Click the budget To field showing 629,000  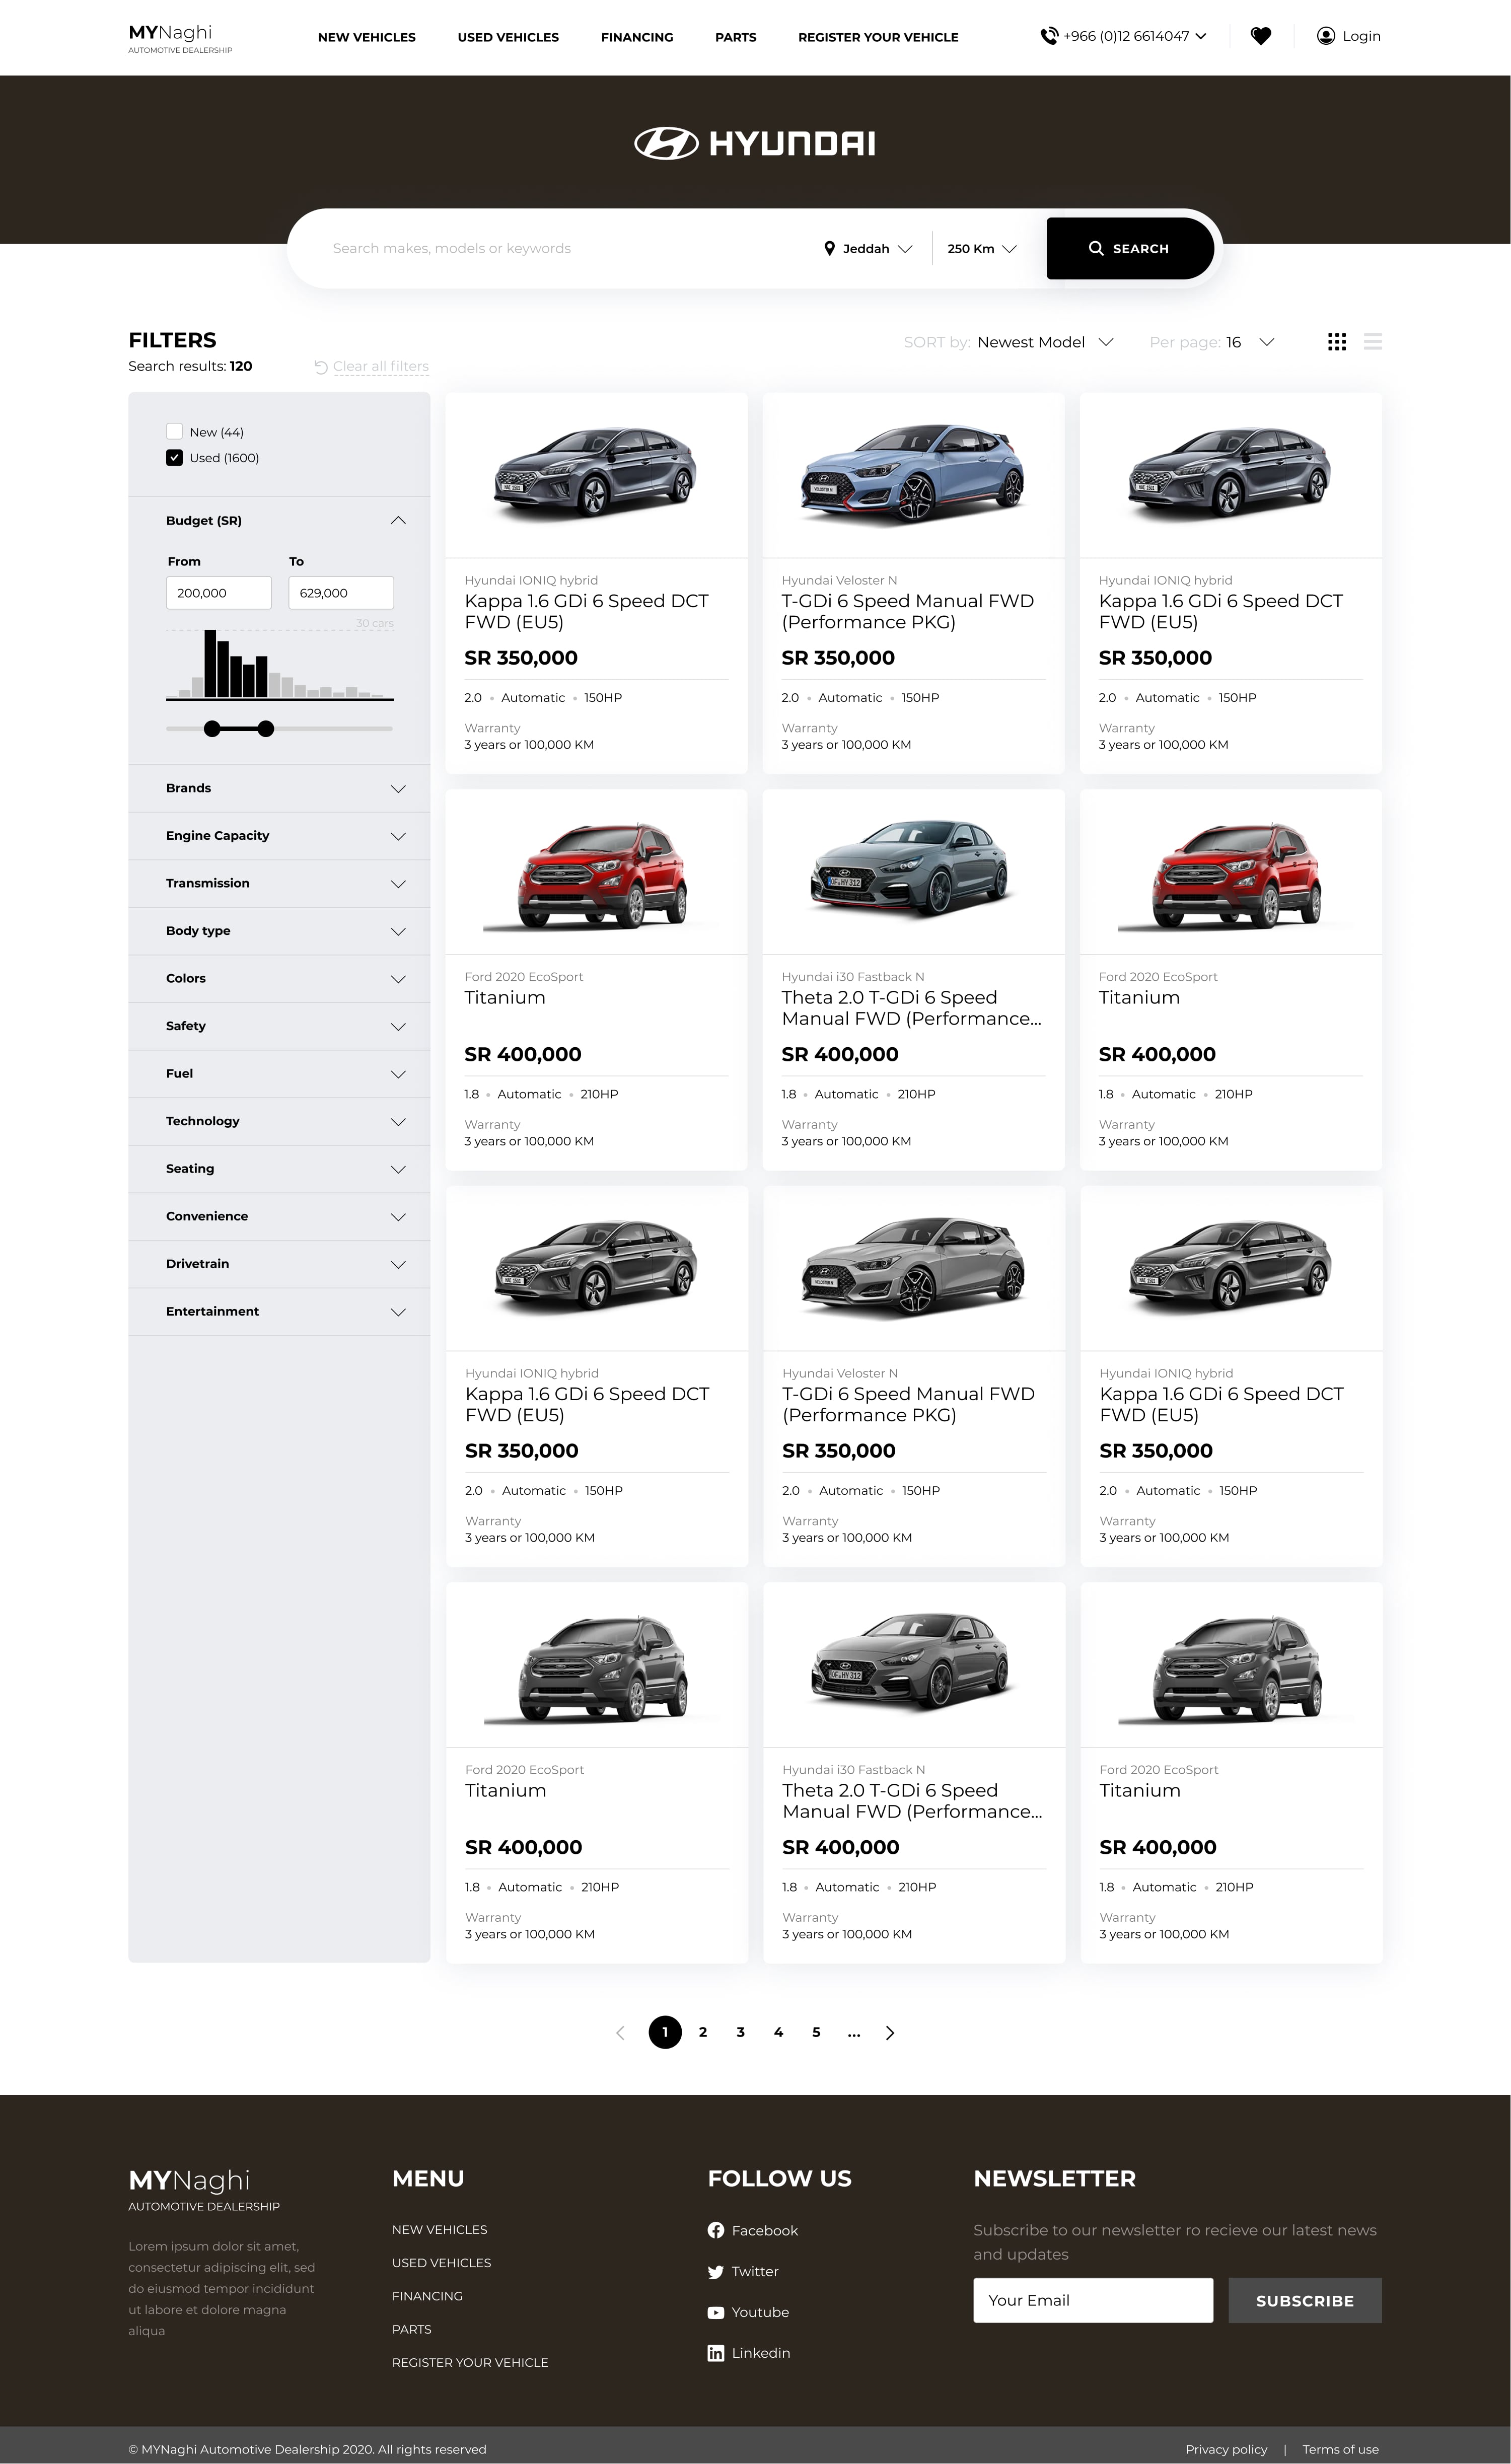tap(341, 593)
